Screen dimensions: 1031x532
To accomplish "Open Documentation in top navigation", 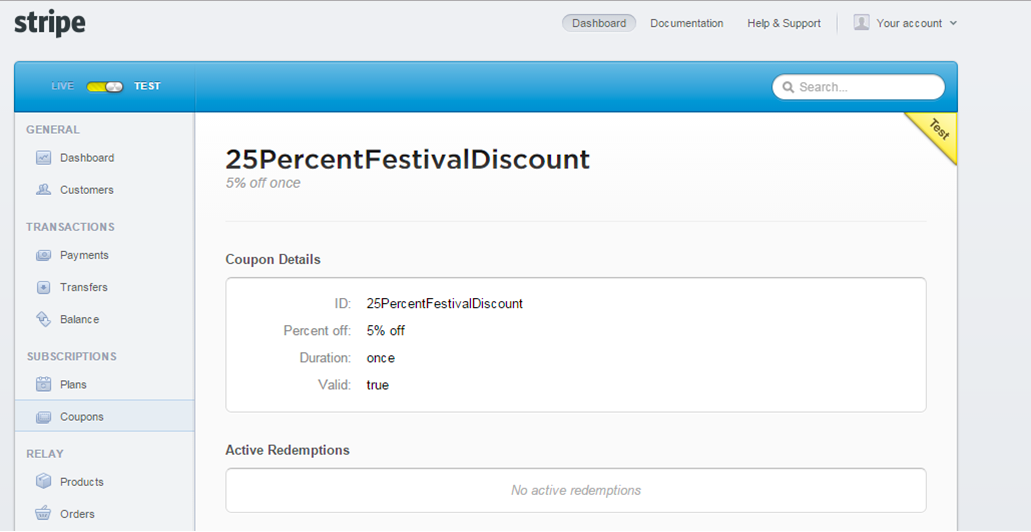I will (x=686, y=23).
